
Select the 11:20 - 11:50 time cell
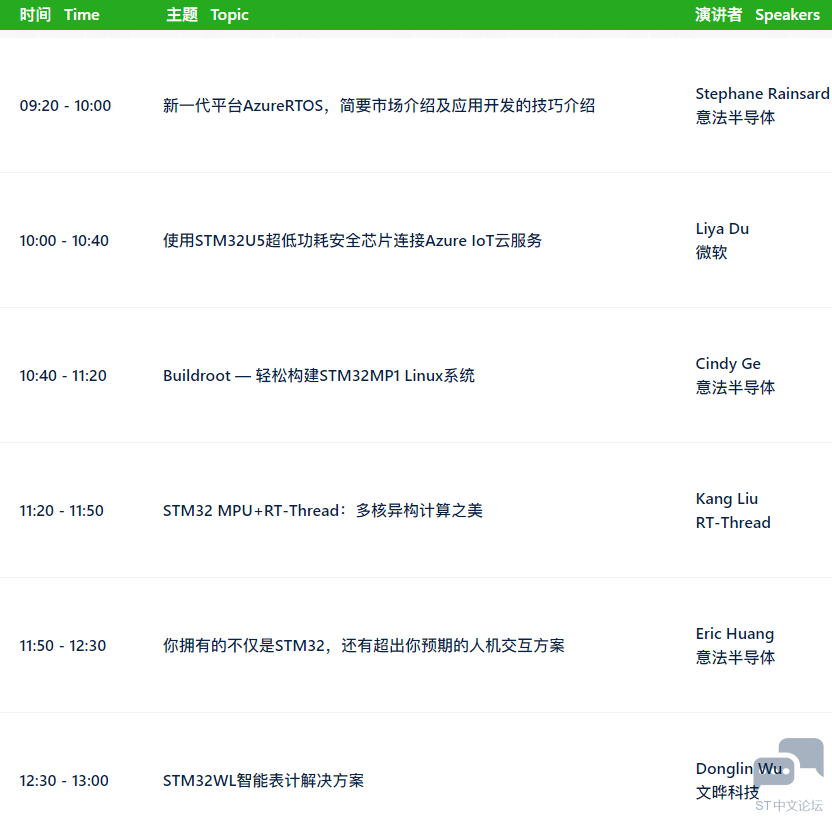62,511
